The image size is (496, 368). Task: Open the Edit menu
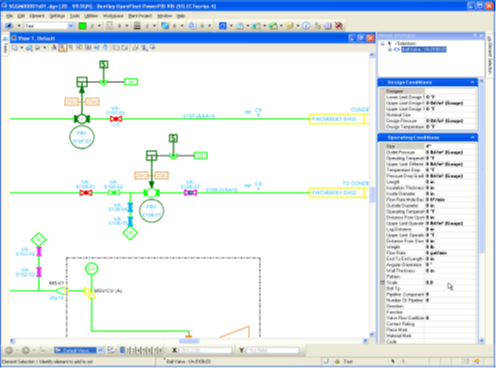coord(21,16)
